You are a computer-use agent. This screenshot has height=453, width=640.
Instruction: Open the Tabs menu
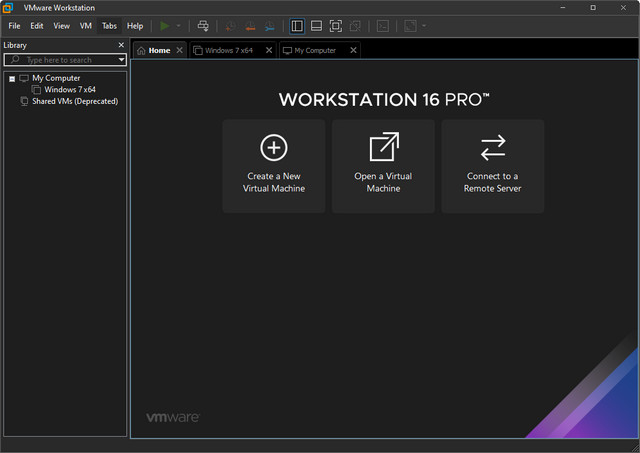tap(109, 26)
